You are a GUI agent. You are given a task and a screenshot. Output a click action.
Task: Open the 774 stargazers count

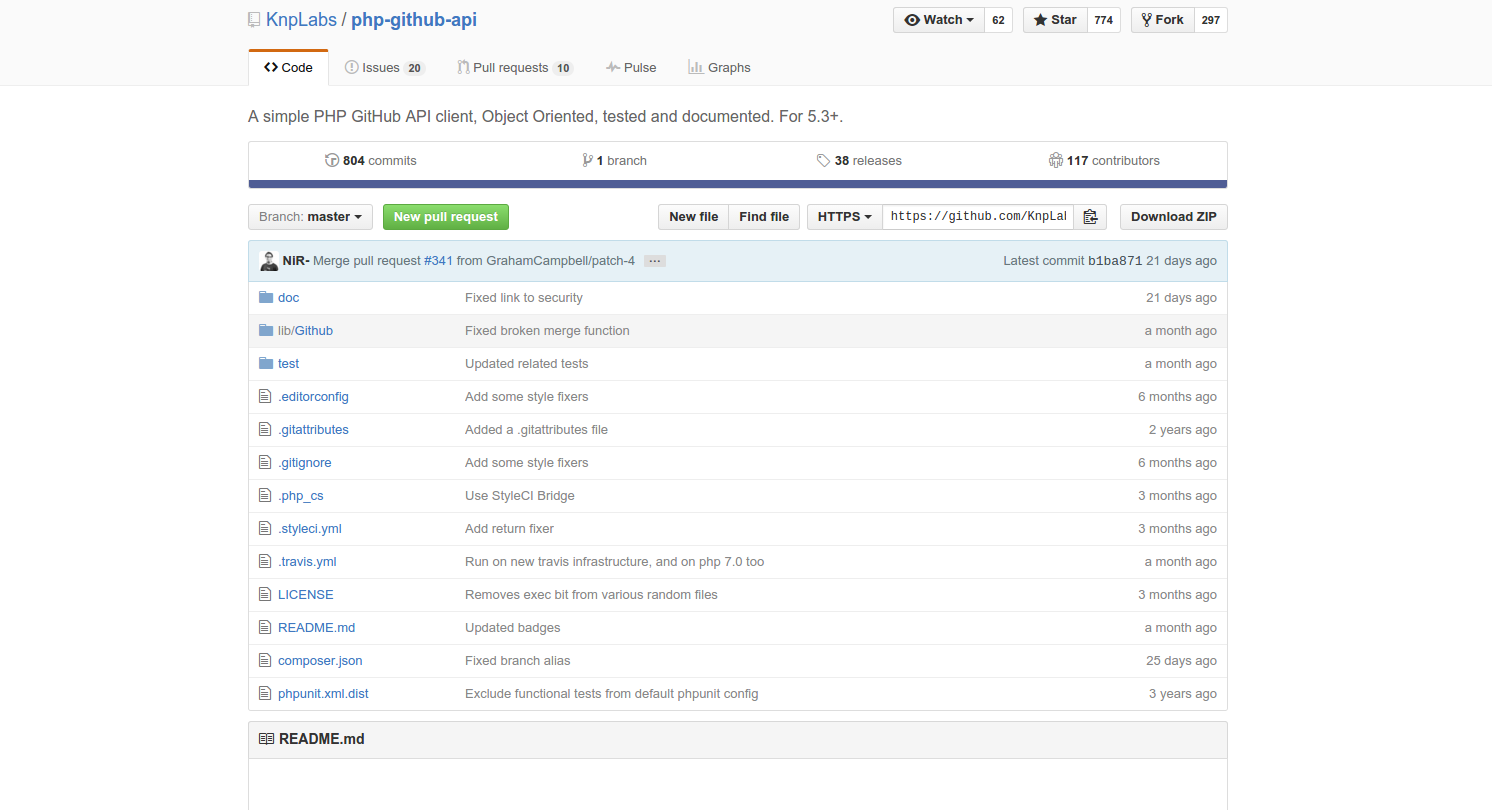pyautogui.click(x=1103, y=20)
